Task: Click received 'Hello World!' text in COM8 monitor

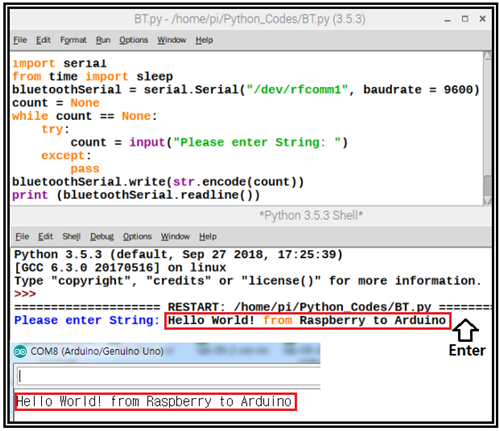Action: (x=154, y=402)
